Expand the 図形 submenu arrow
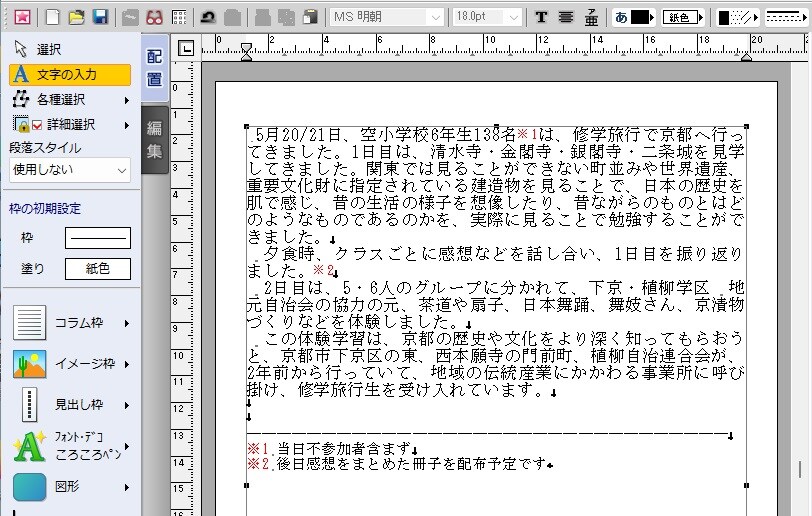 [126, 488]
